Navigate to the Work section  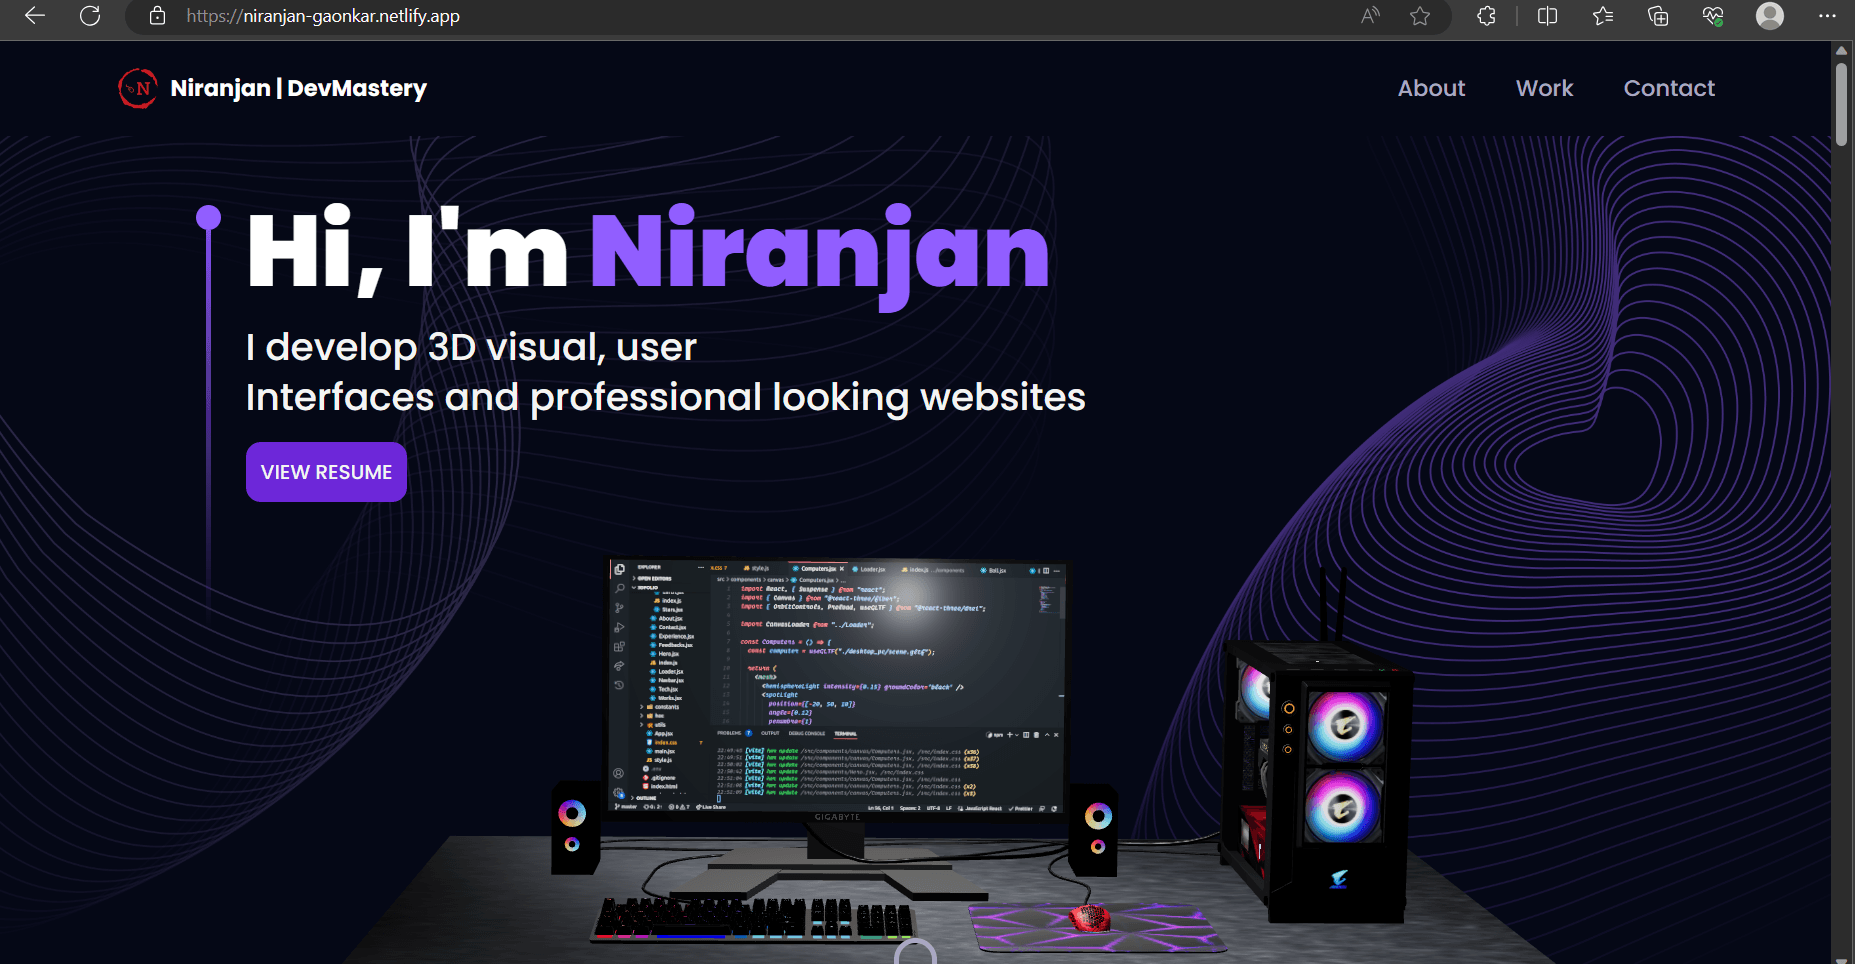(x=1544, y=88)
